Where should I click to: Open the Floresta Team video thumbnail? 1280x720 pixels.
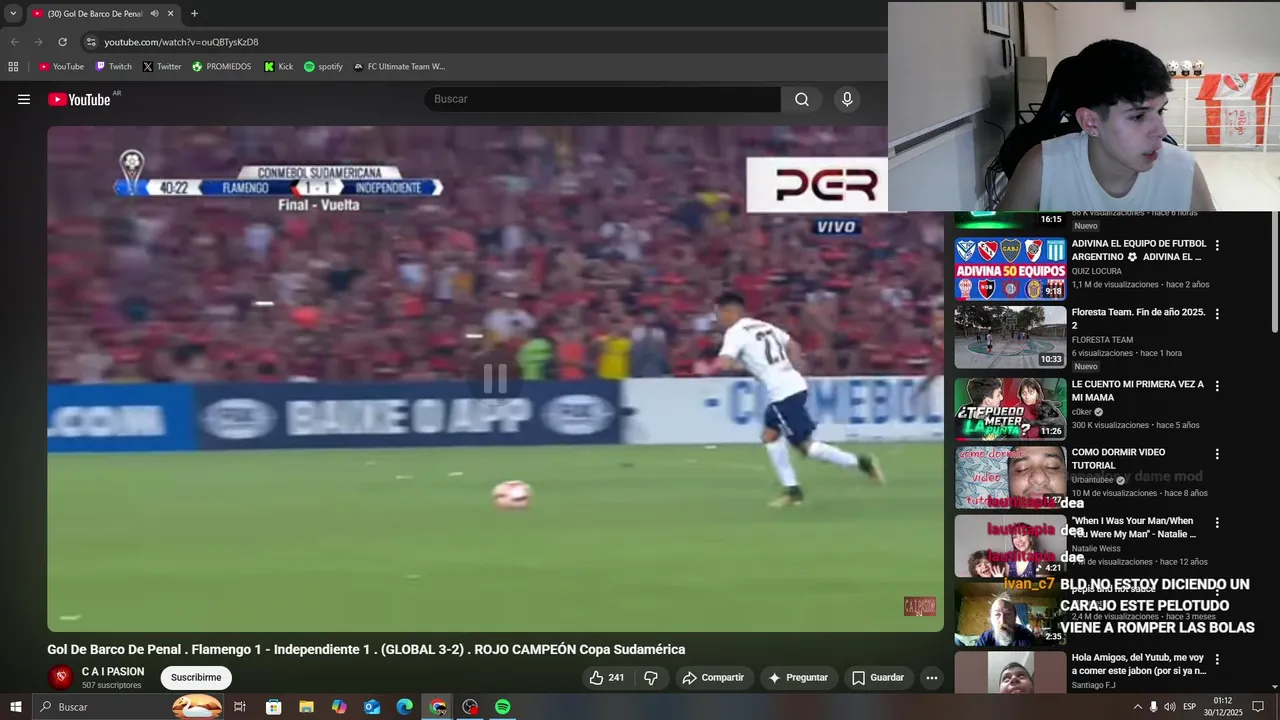point(1010,337)
